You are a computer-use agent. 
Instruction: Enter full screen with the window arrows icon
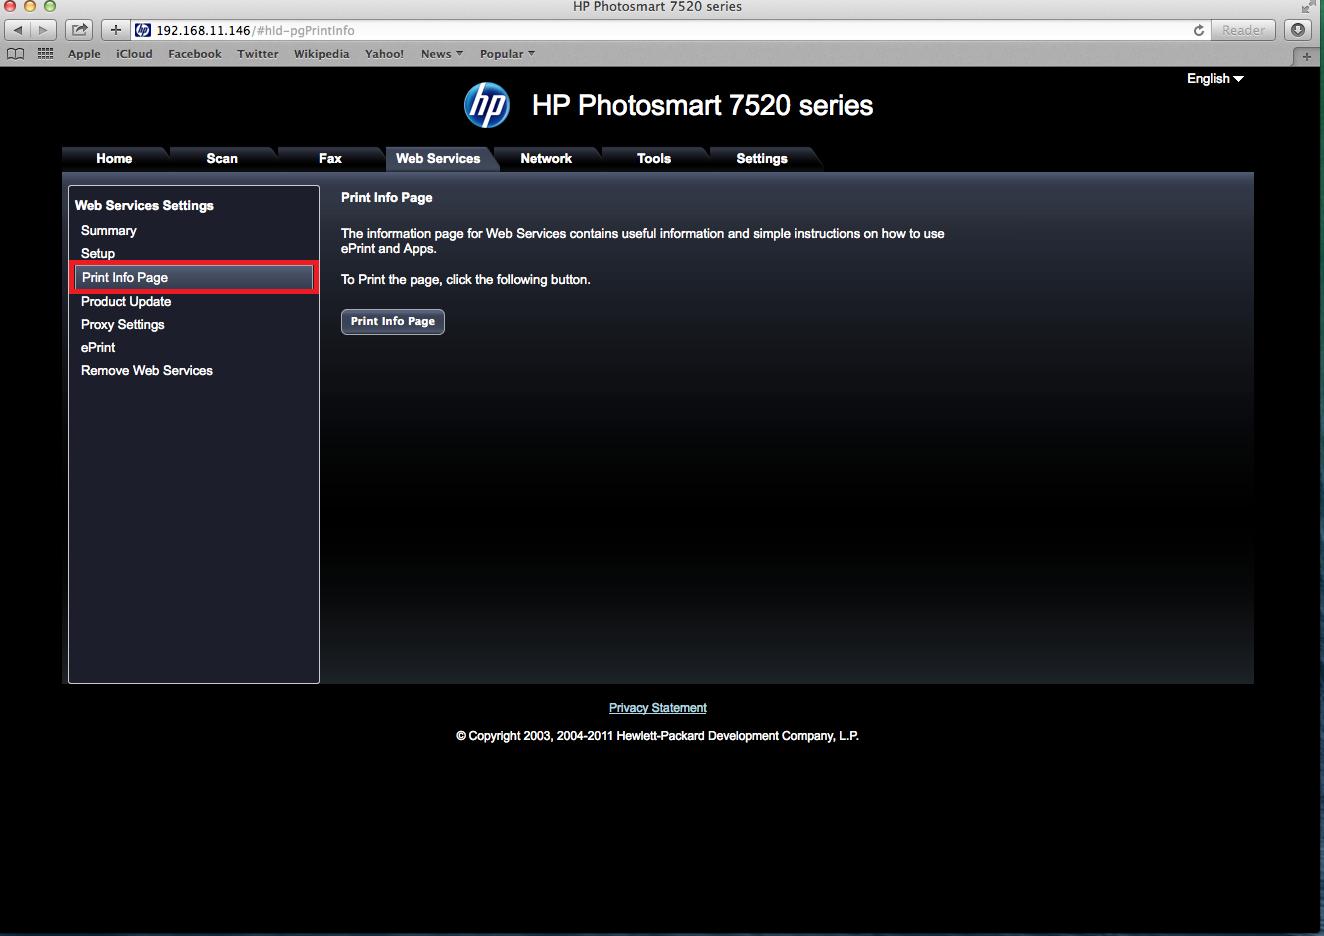pos(1307,7)
